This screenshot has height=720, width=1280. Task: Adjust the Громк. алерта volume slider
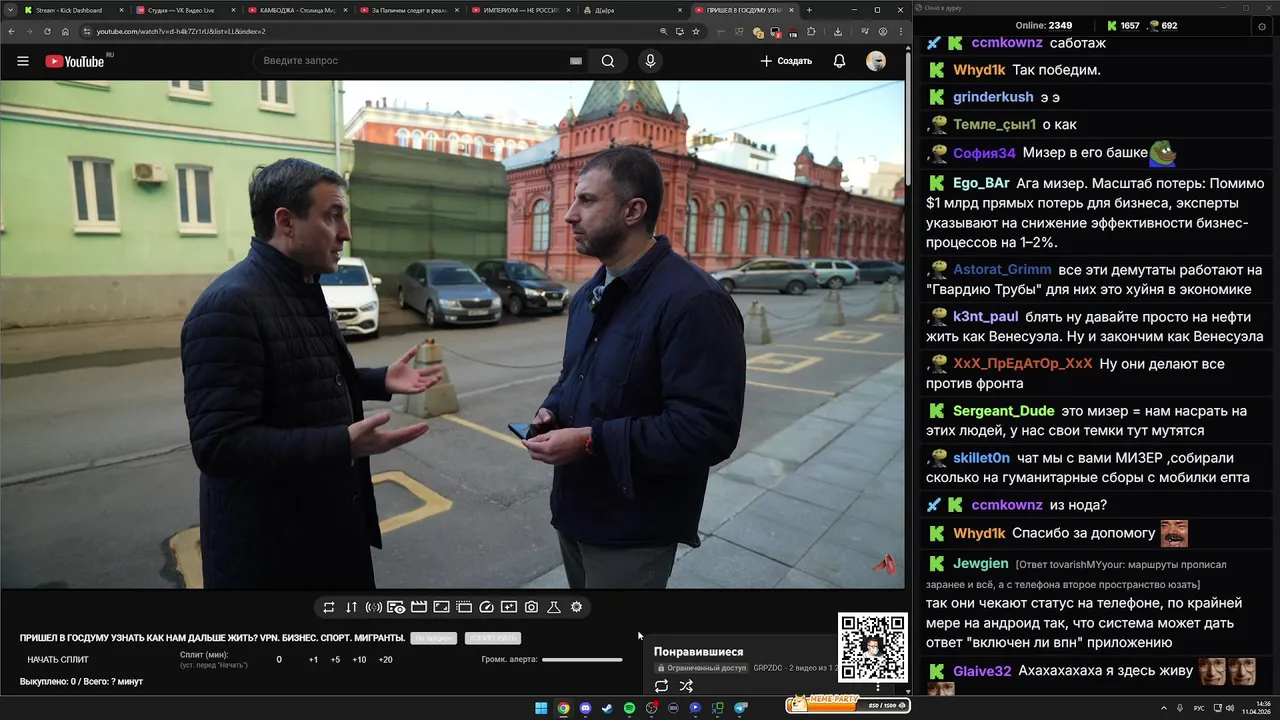(x=582, y=659)
